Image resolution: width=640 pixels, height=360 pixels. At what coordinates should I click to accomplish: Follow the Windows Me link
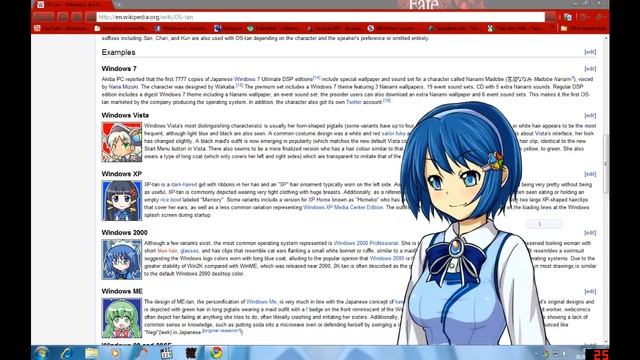pos(261,302)
